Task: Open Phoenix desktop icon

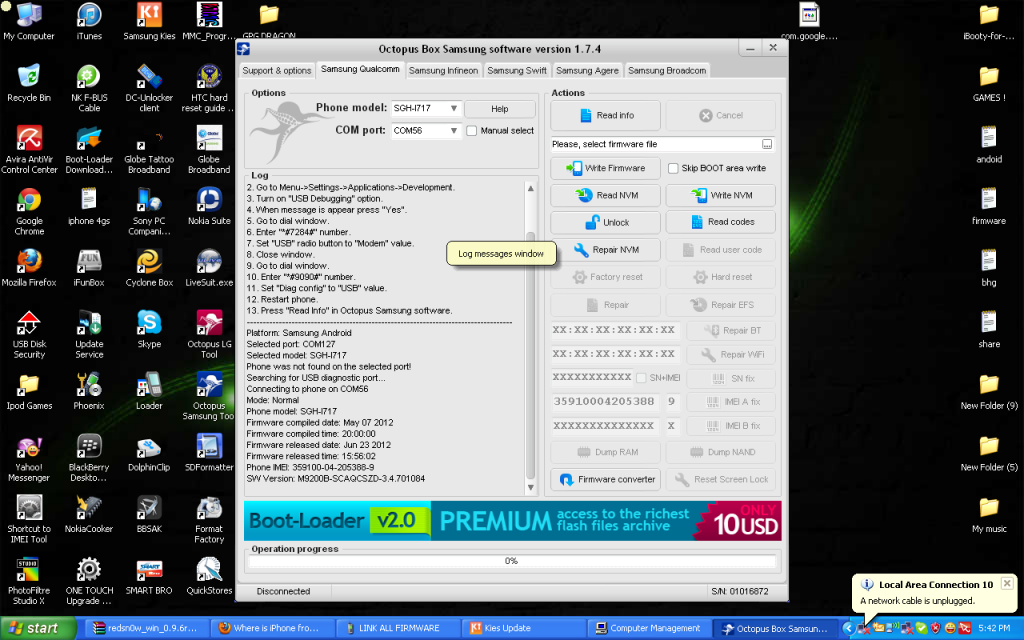Action: click(89, 391)
